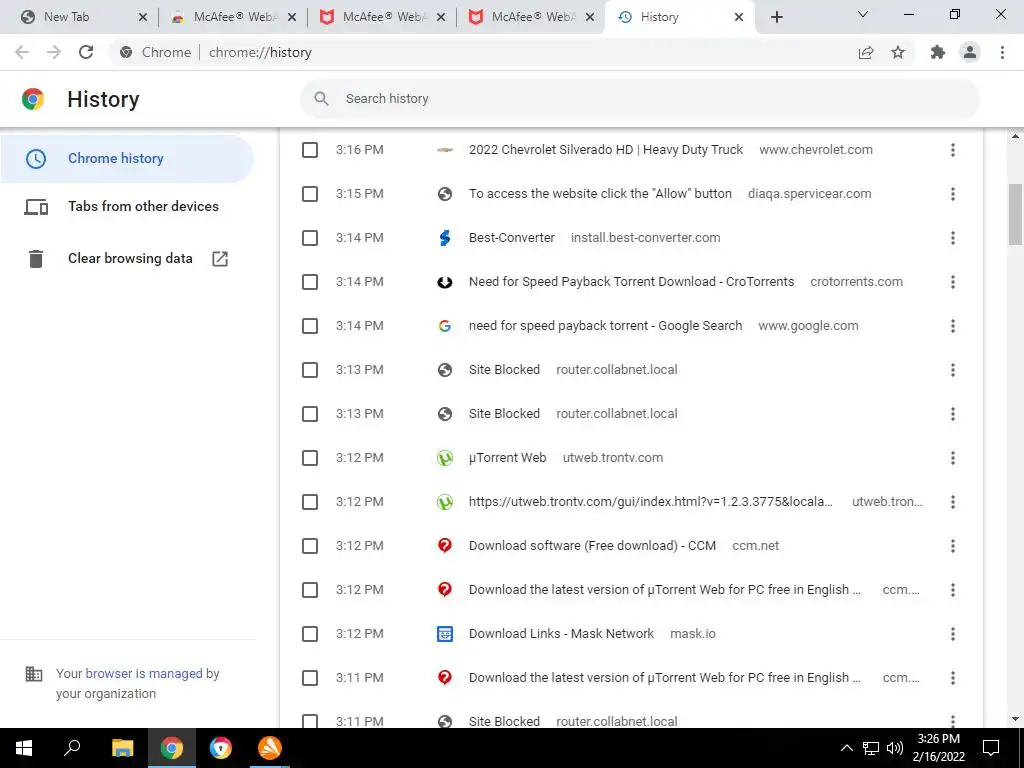This screenshot has height=768, width=1024.
Task: Click the µTorrent Web entry favicon
Action: (x=445, y=458)
